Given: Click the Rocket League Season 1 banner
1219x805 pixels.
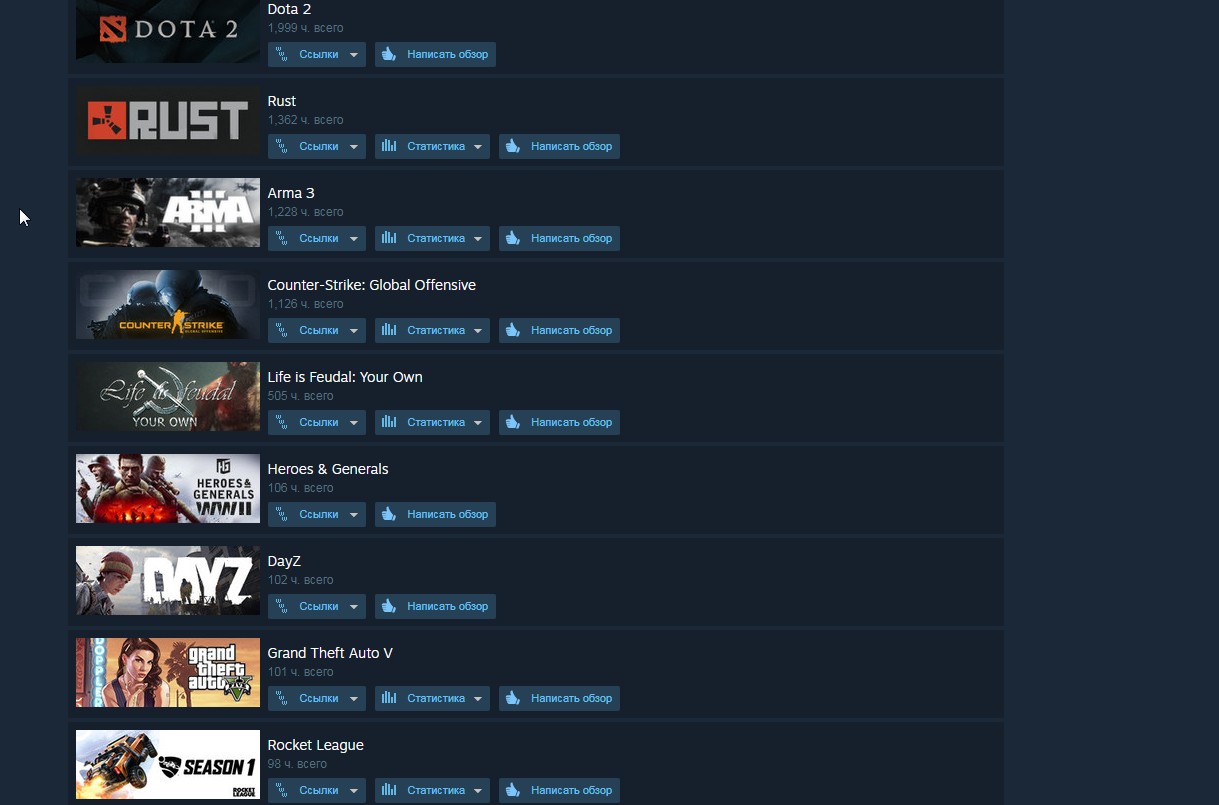Looking at the screenshot, I should point(168,764).
